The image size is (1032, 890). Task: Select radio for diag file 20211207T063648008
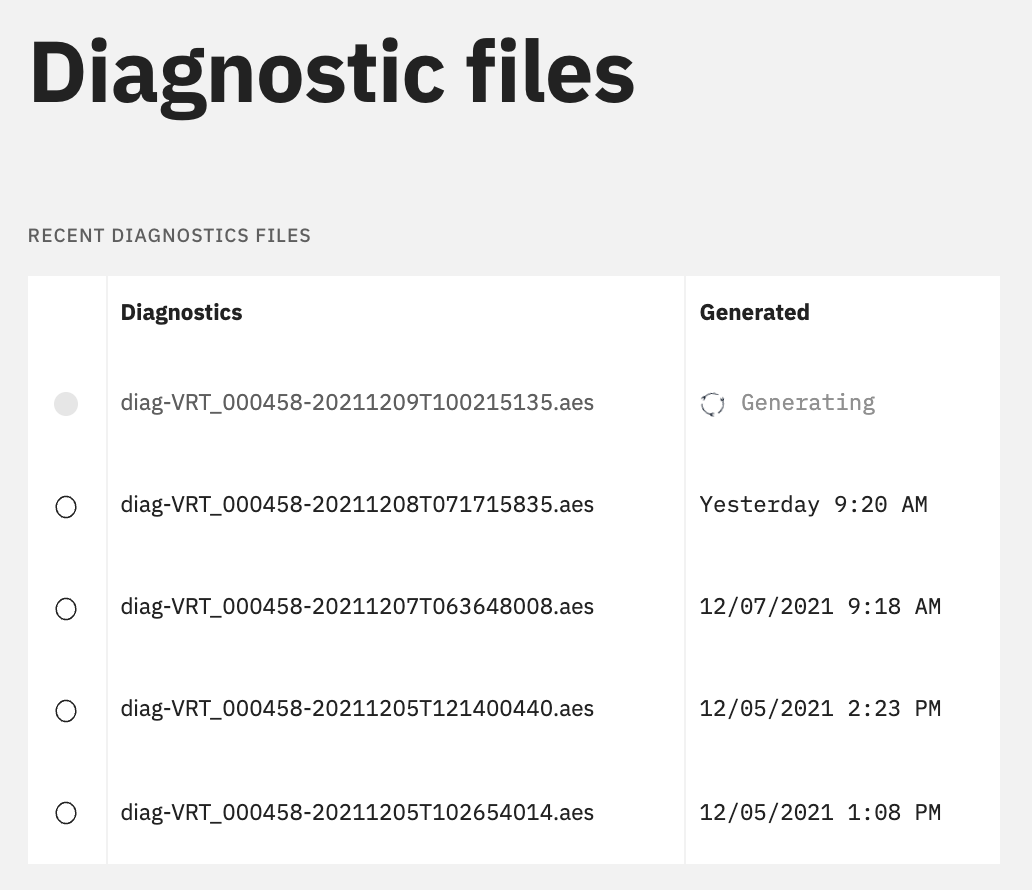(x=66, y=609)
